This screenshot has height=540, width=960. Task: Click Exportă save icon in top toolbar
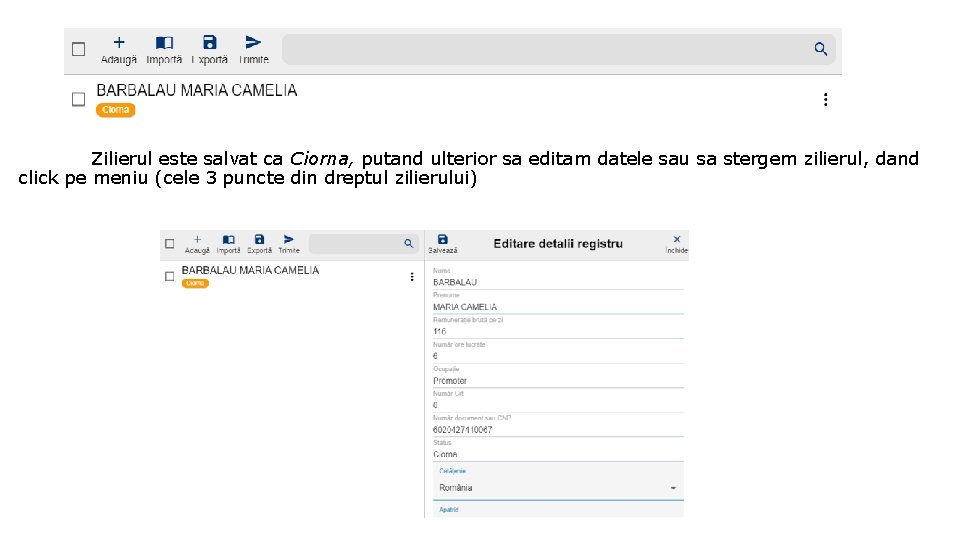click(209, 42)
